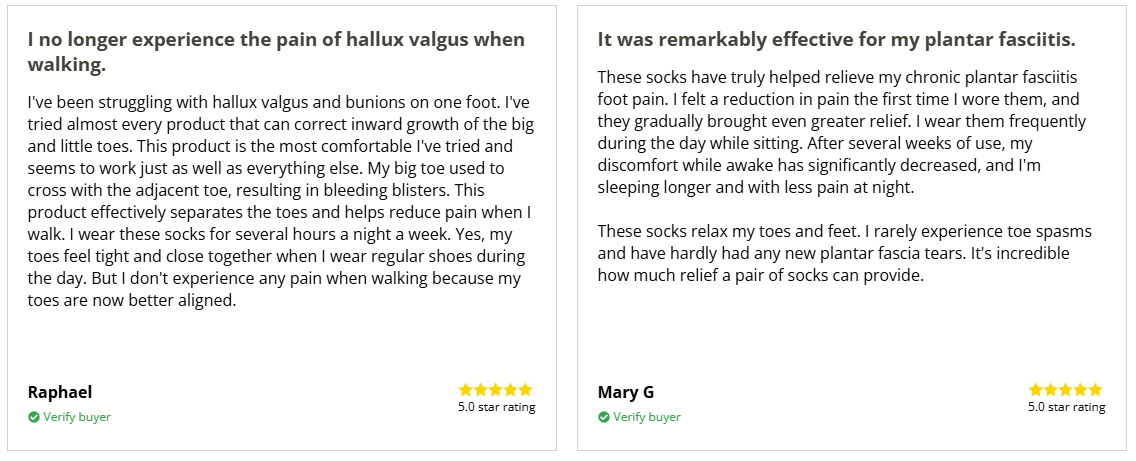
Task: Click "Verify buyer" text under Mary G
Action: [647, 417]
